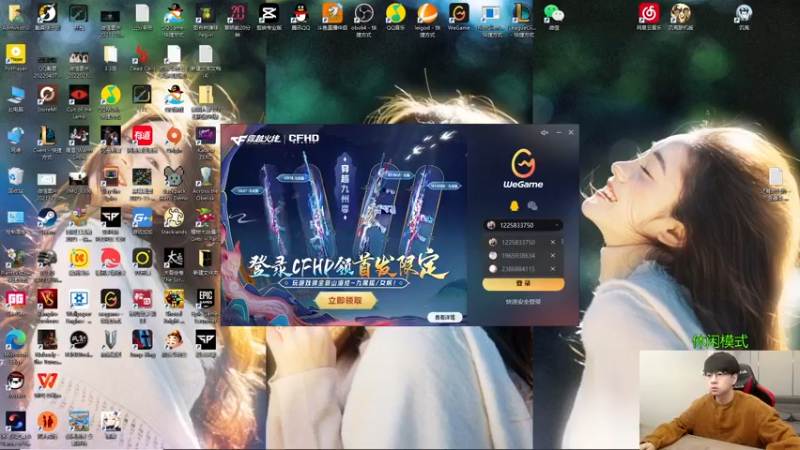Click the CFHD promotional banner image
Screen dimensions: 800x450
[x=344, y=224]
